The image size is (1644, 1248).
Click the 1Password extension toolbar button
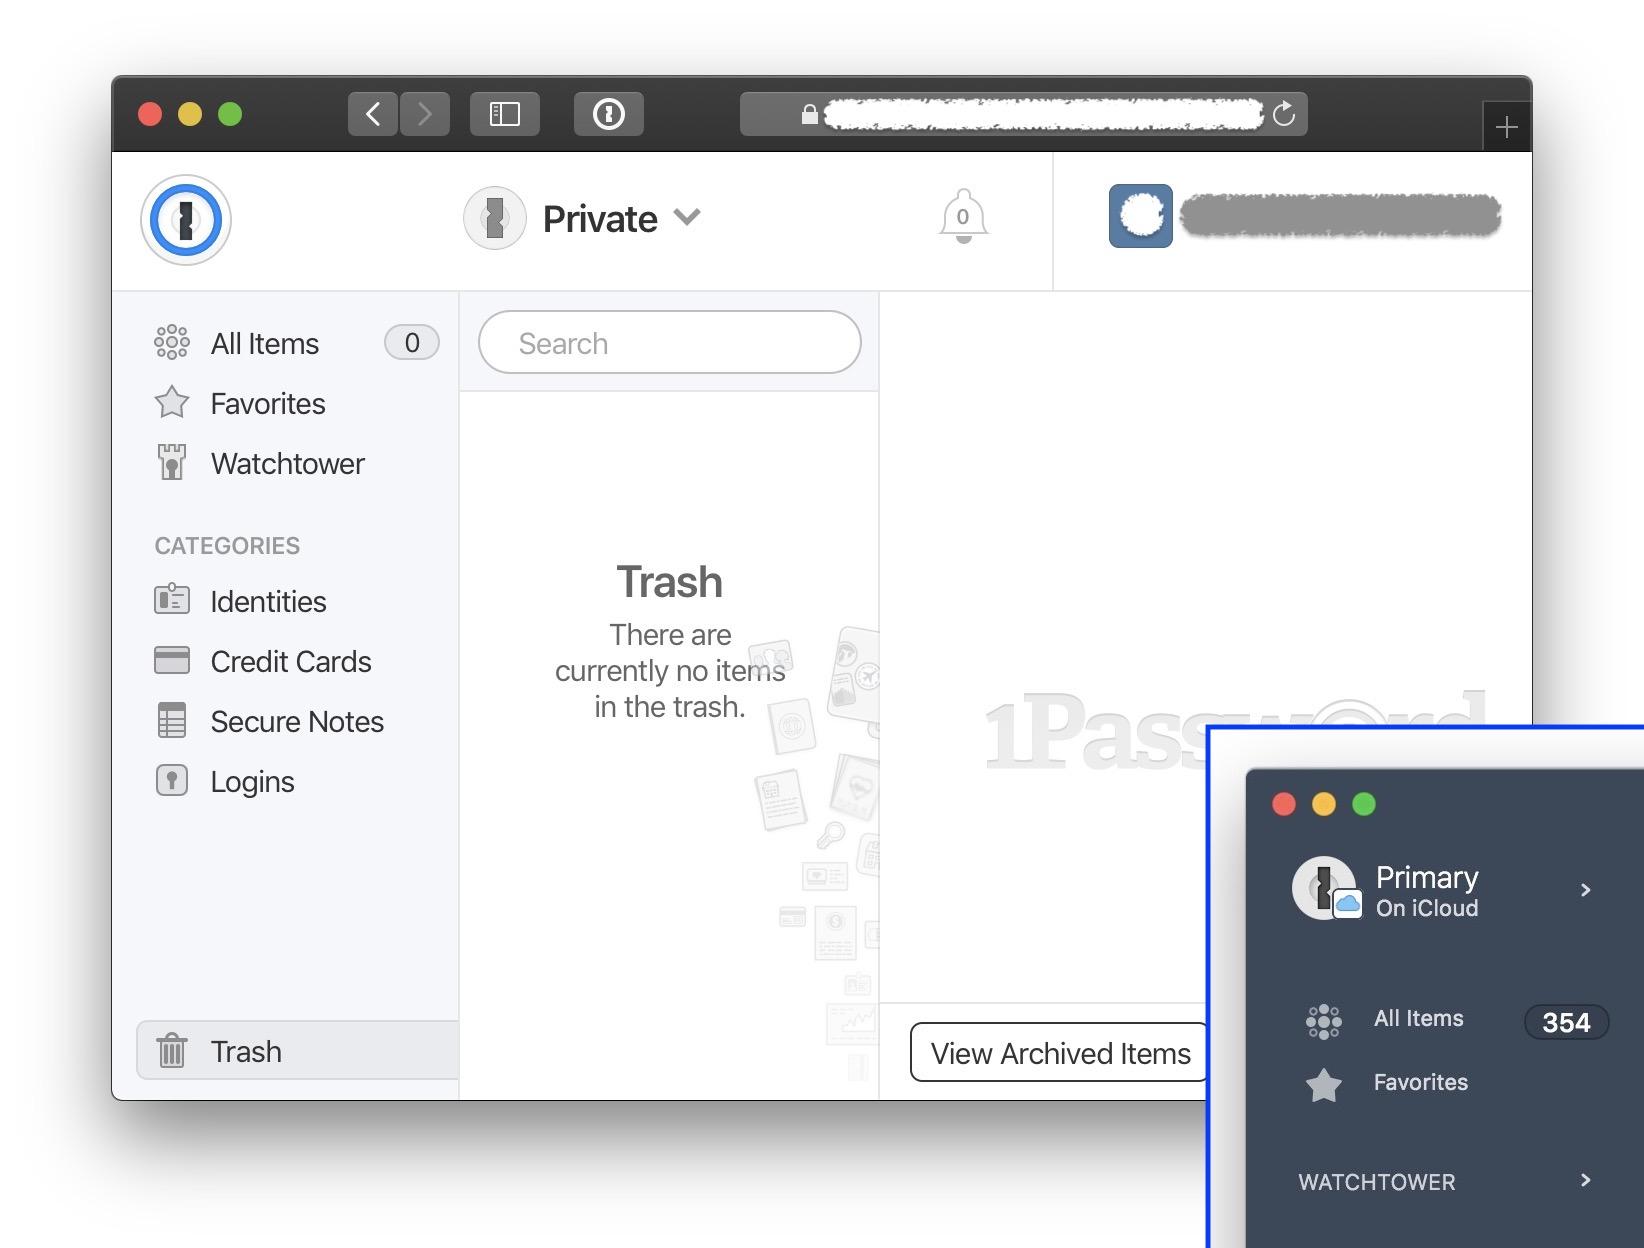pos(608,114)
